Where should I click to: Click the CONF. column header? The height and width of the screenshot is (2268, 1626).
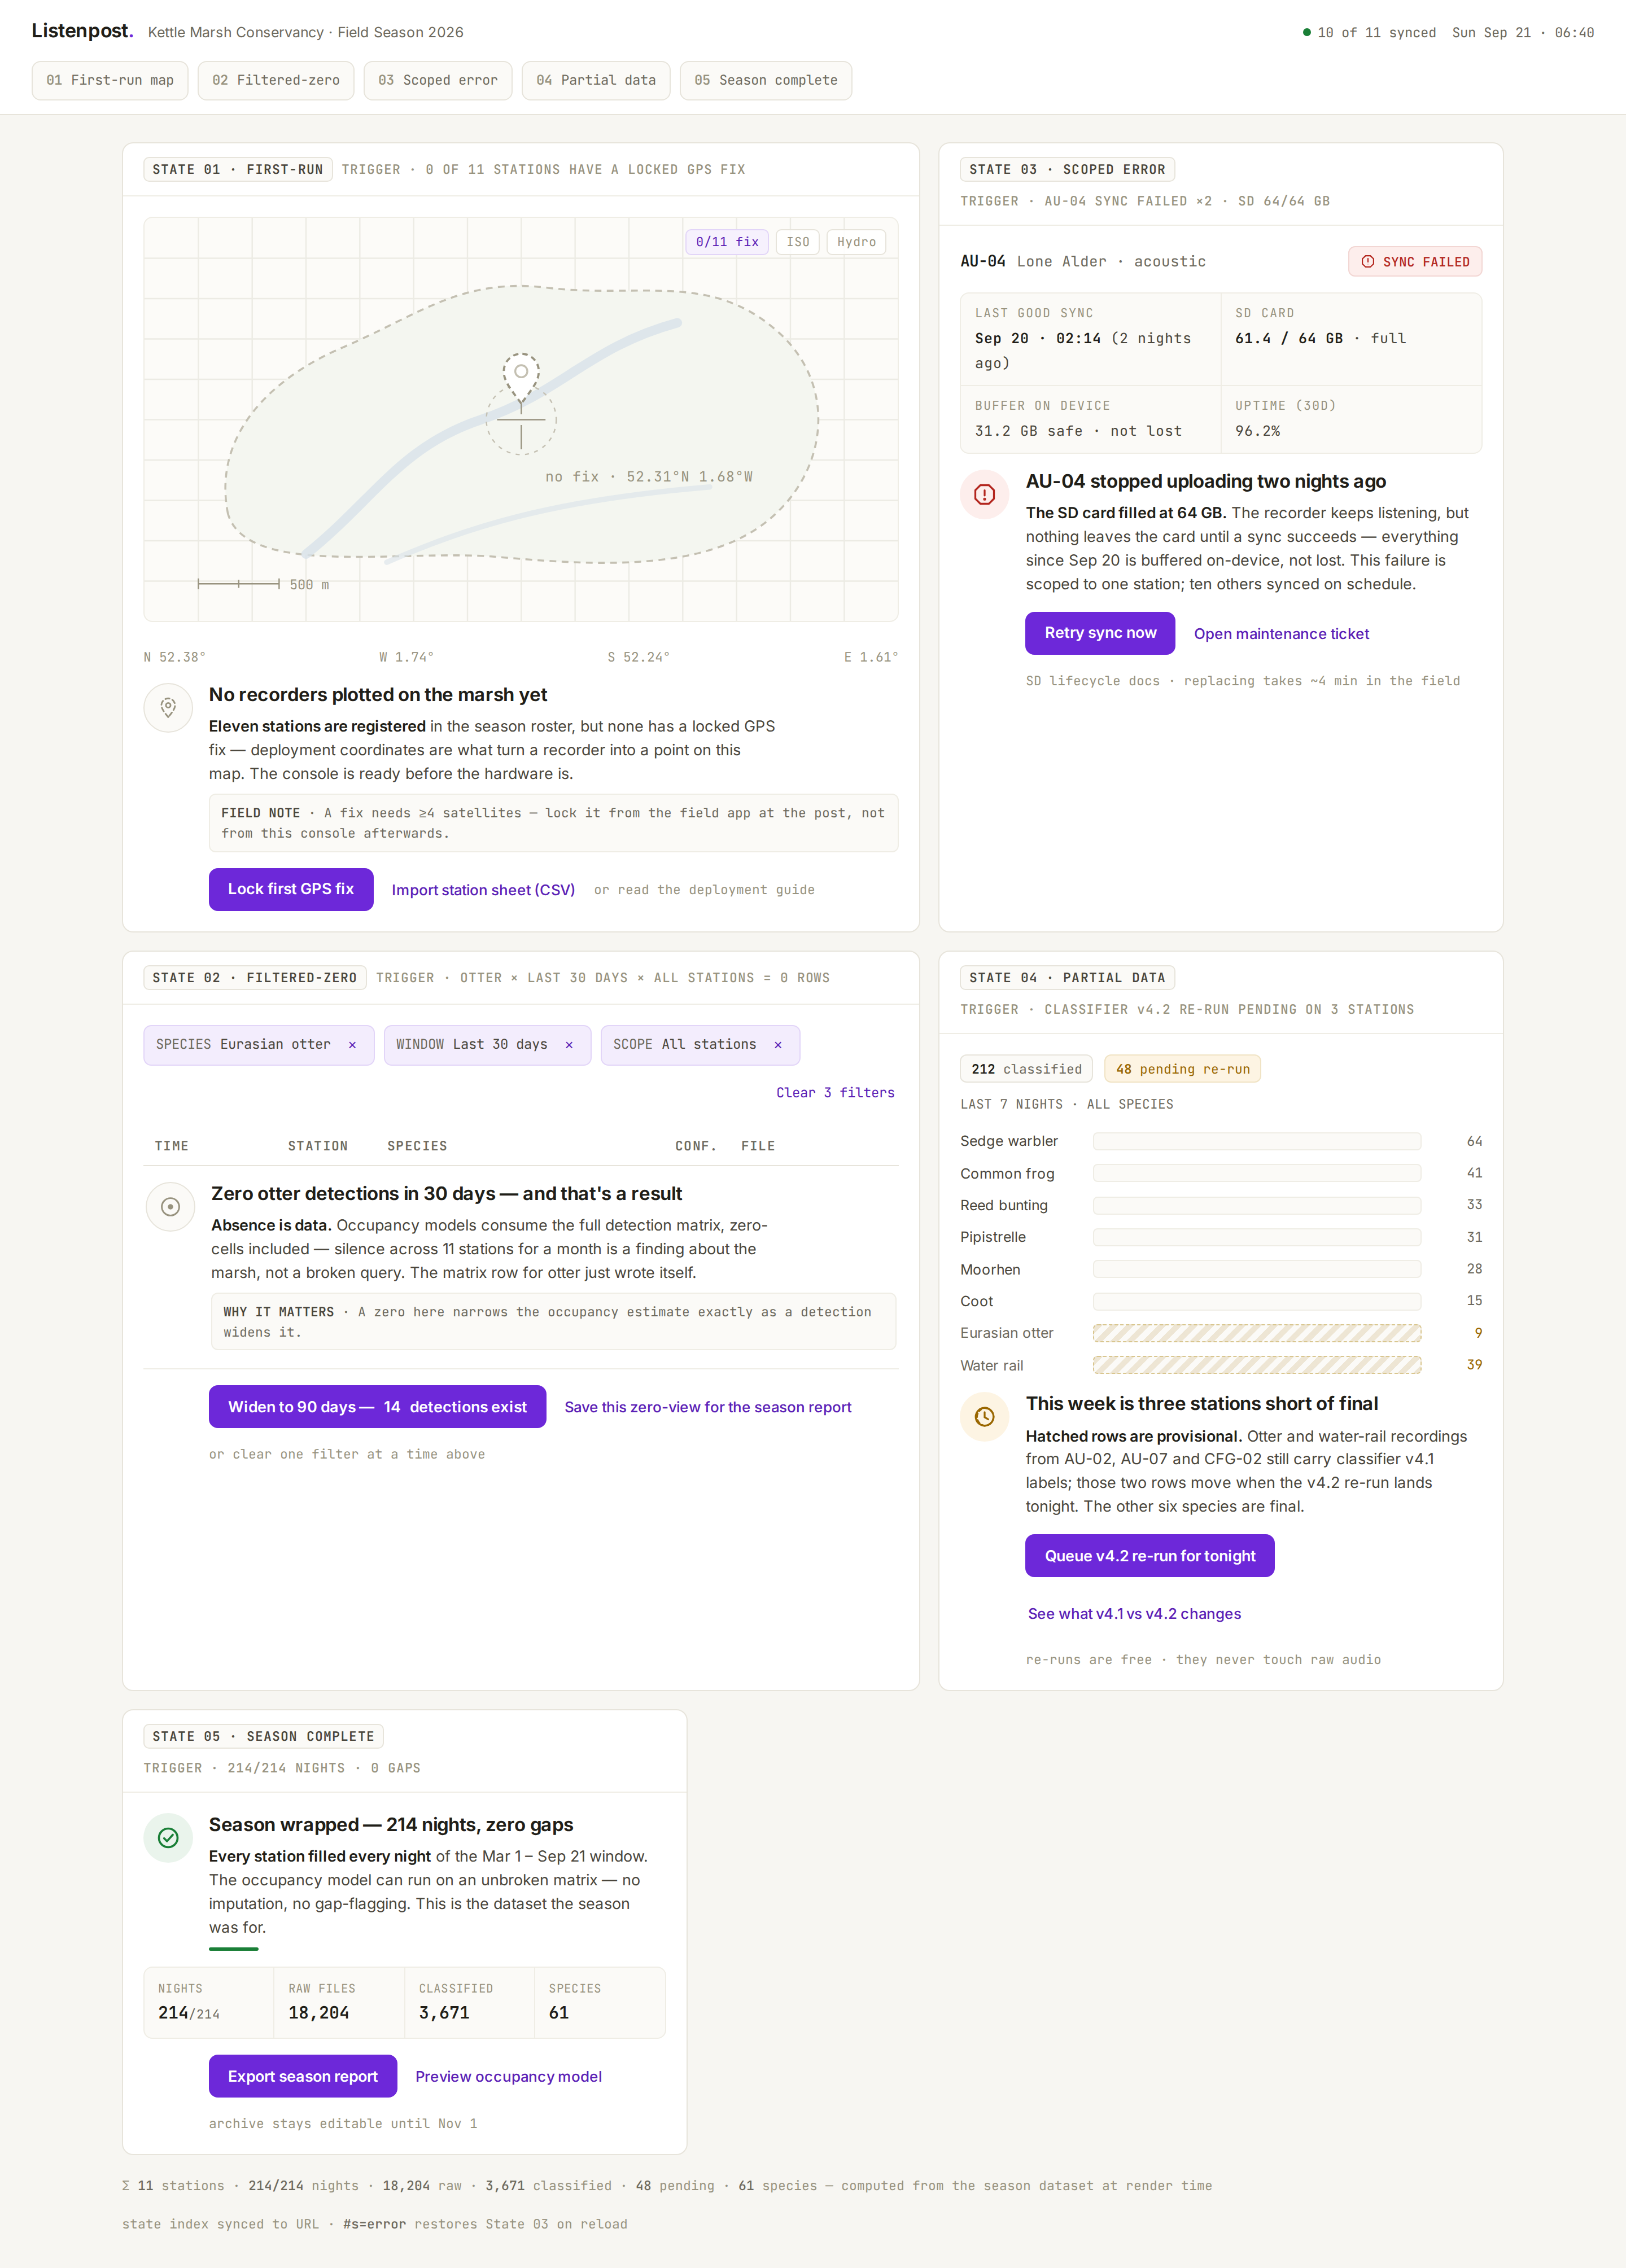click(696, 1146)
